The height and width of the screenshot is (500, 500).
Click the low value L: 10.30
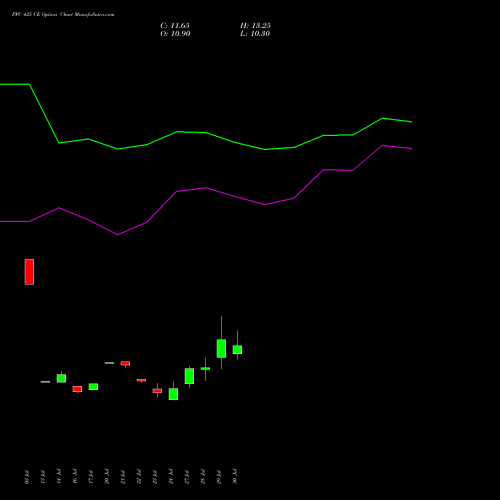255,34
